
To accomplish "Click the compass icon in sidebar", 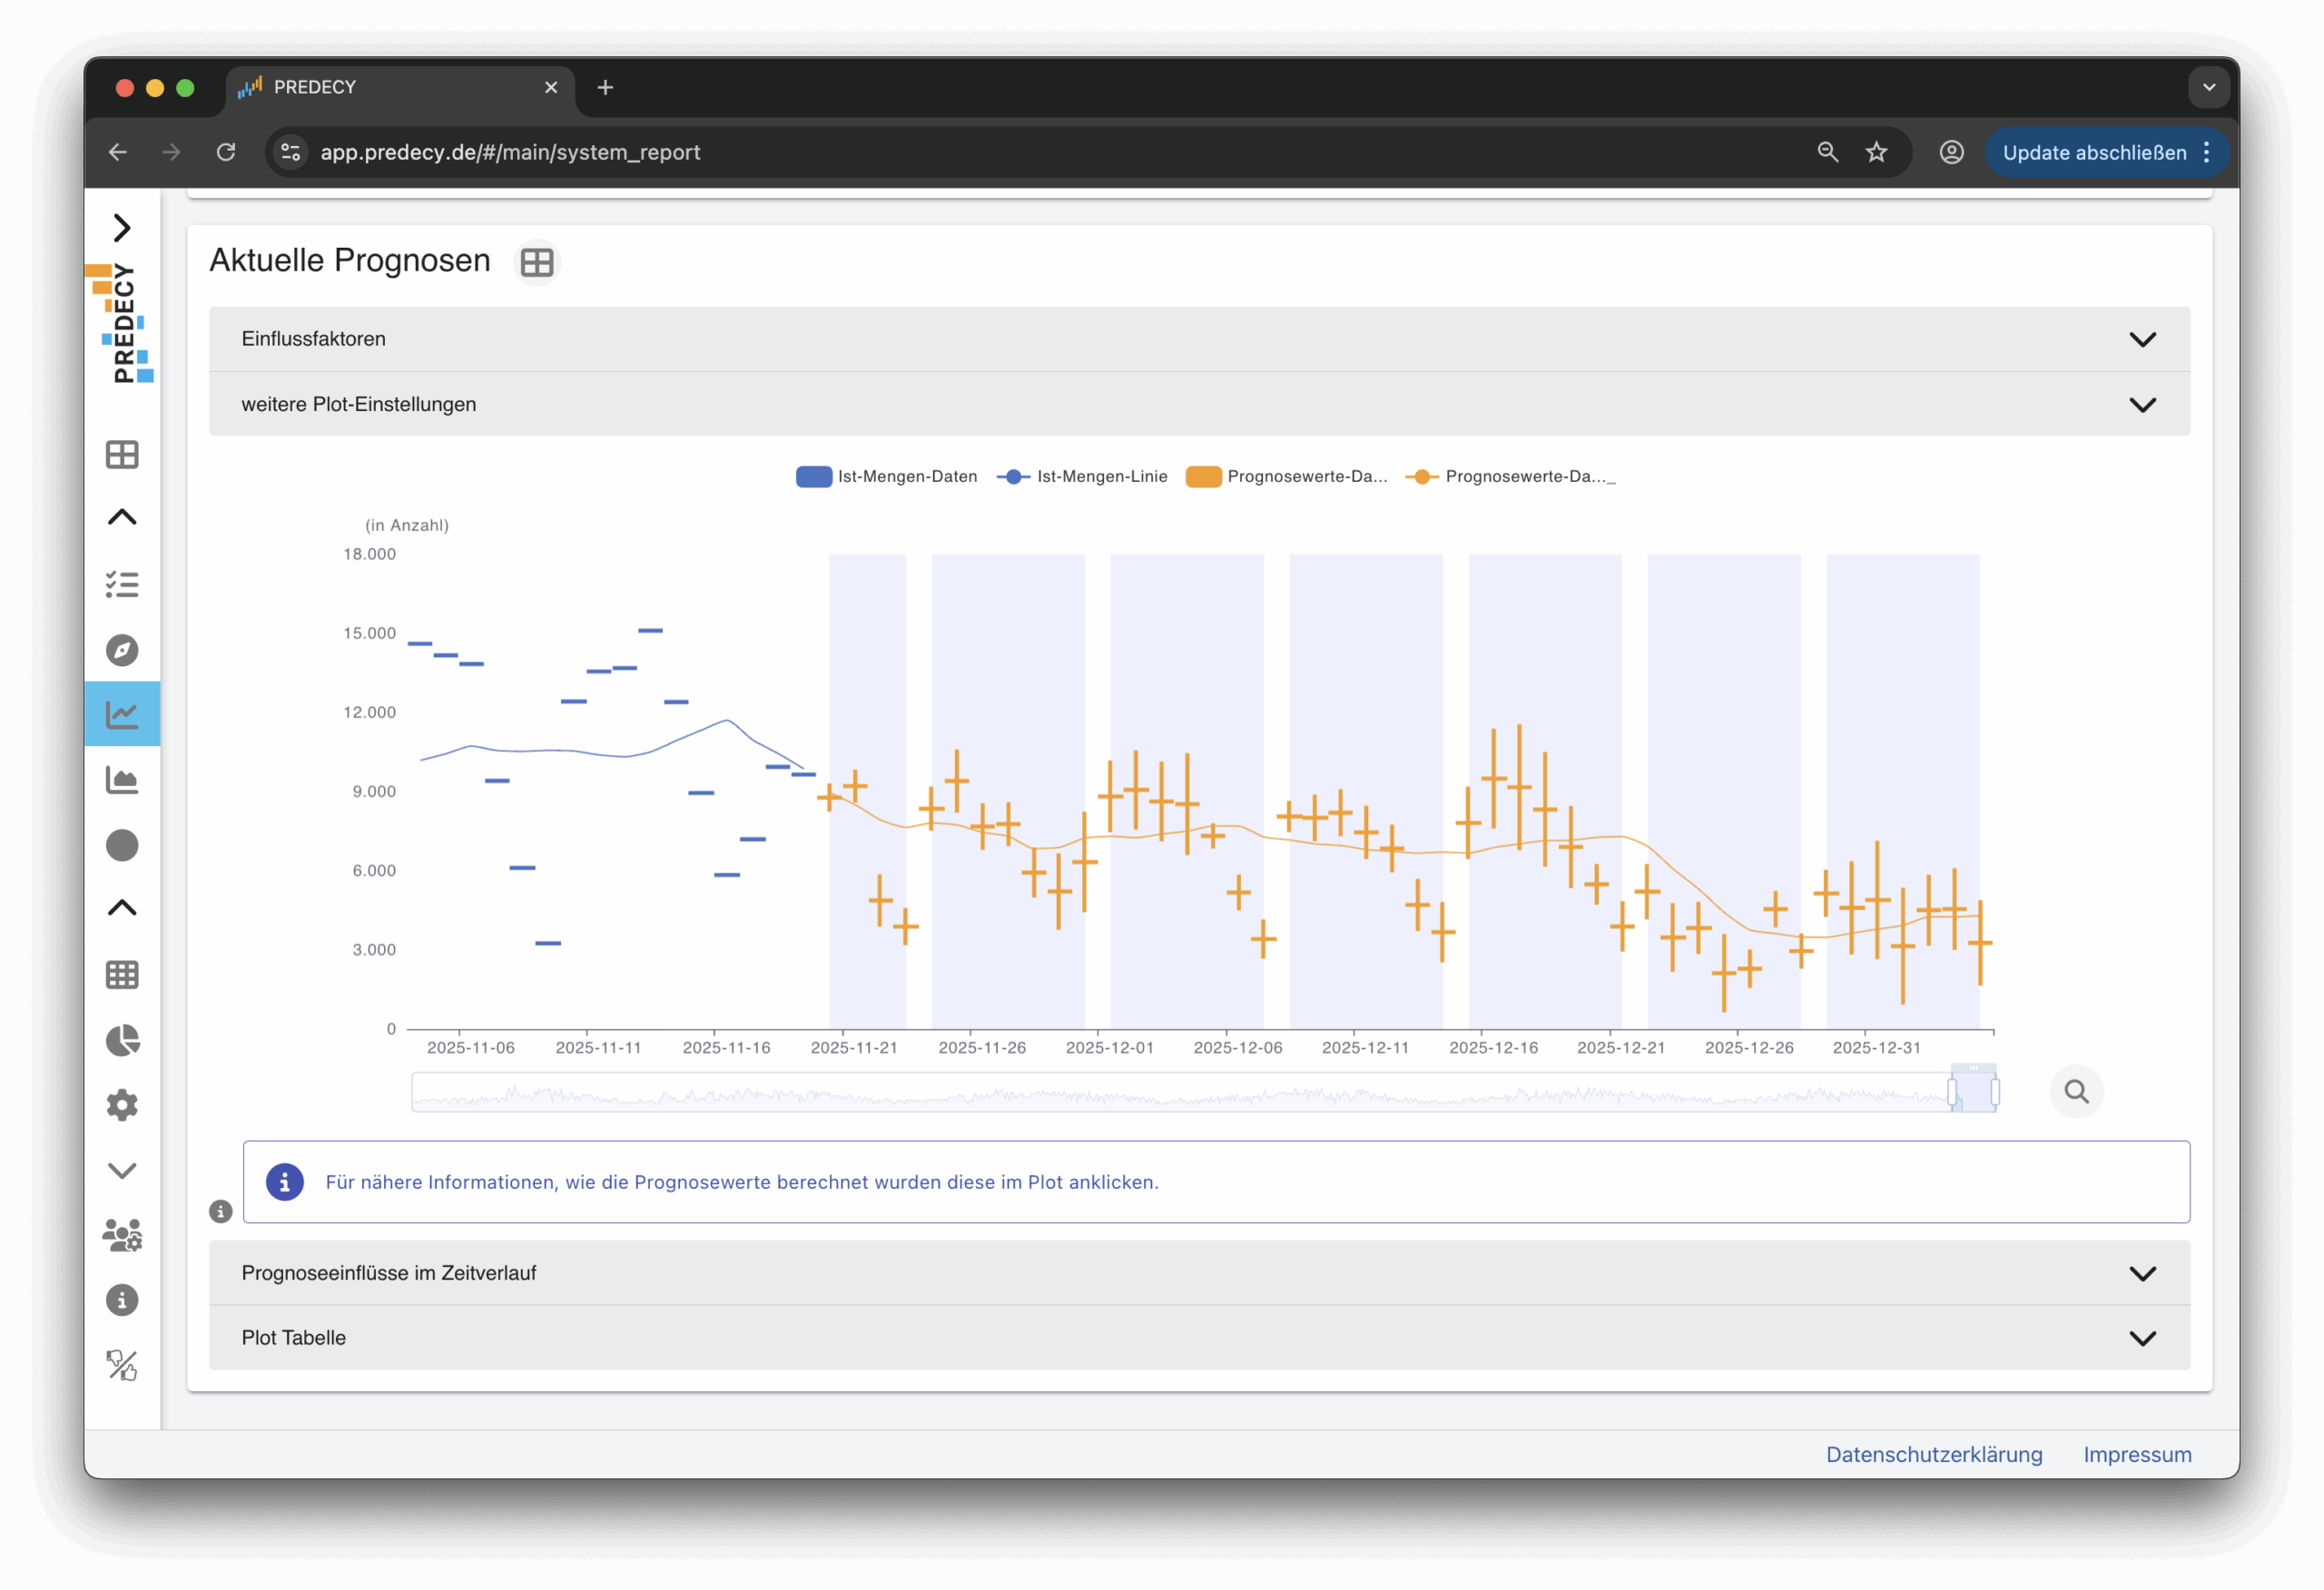I will pos(122,650).
